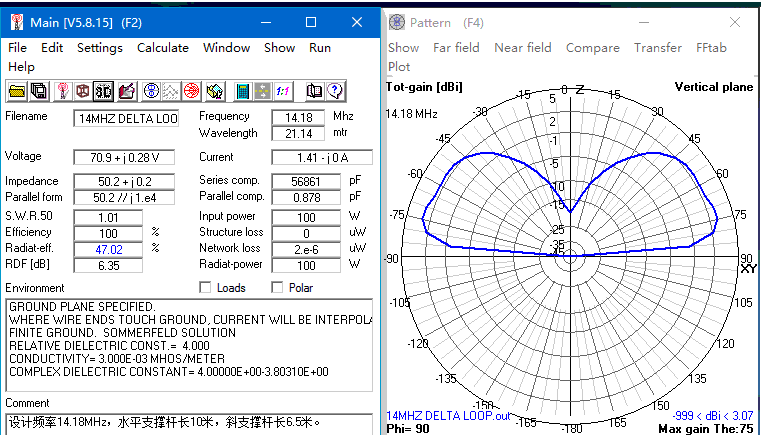Open the Settings menu

99,48
